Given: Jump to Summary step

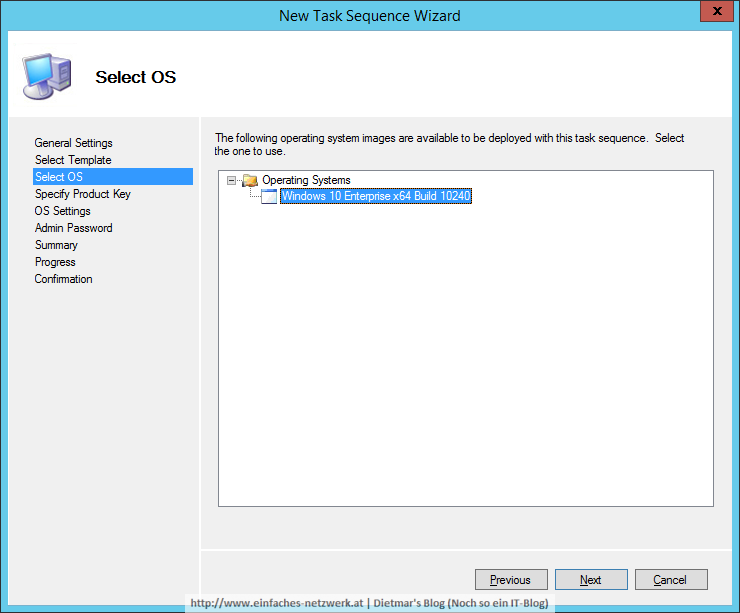Looking at the screenshot, I should (x=56, y=245).
